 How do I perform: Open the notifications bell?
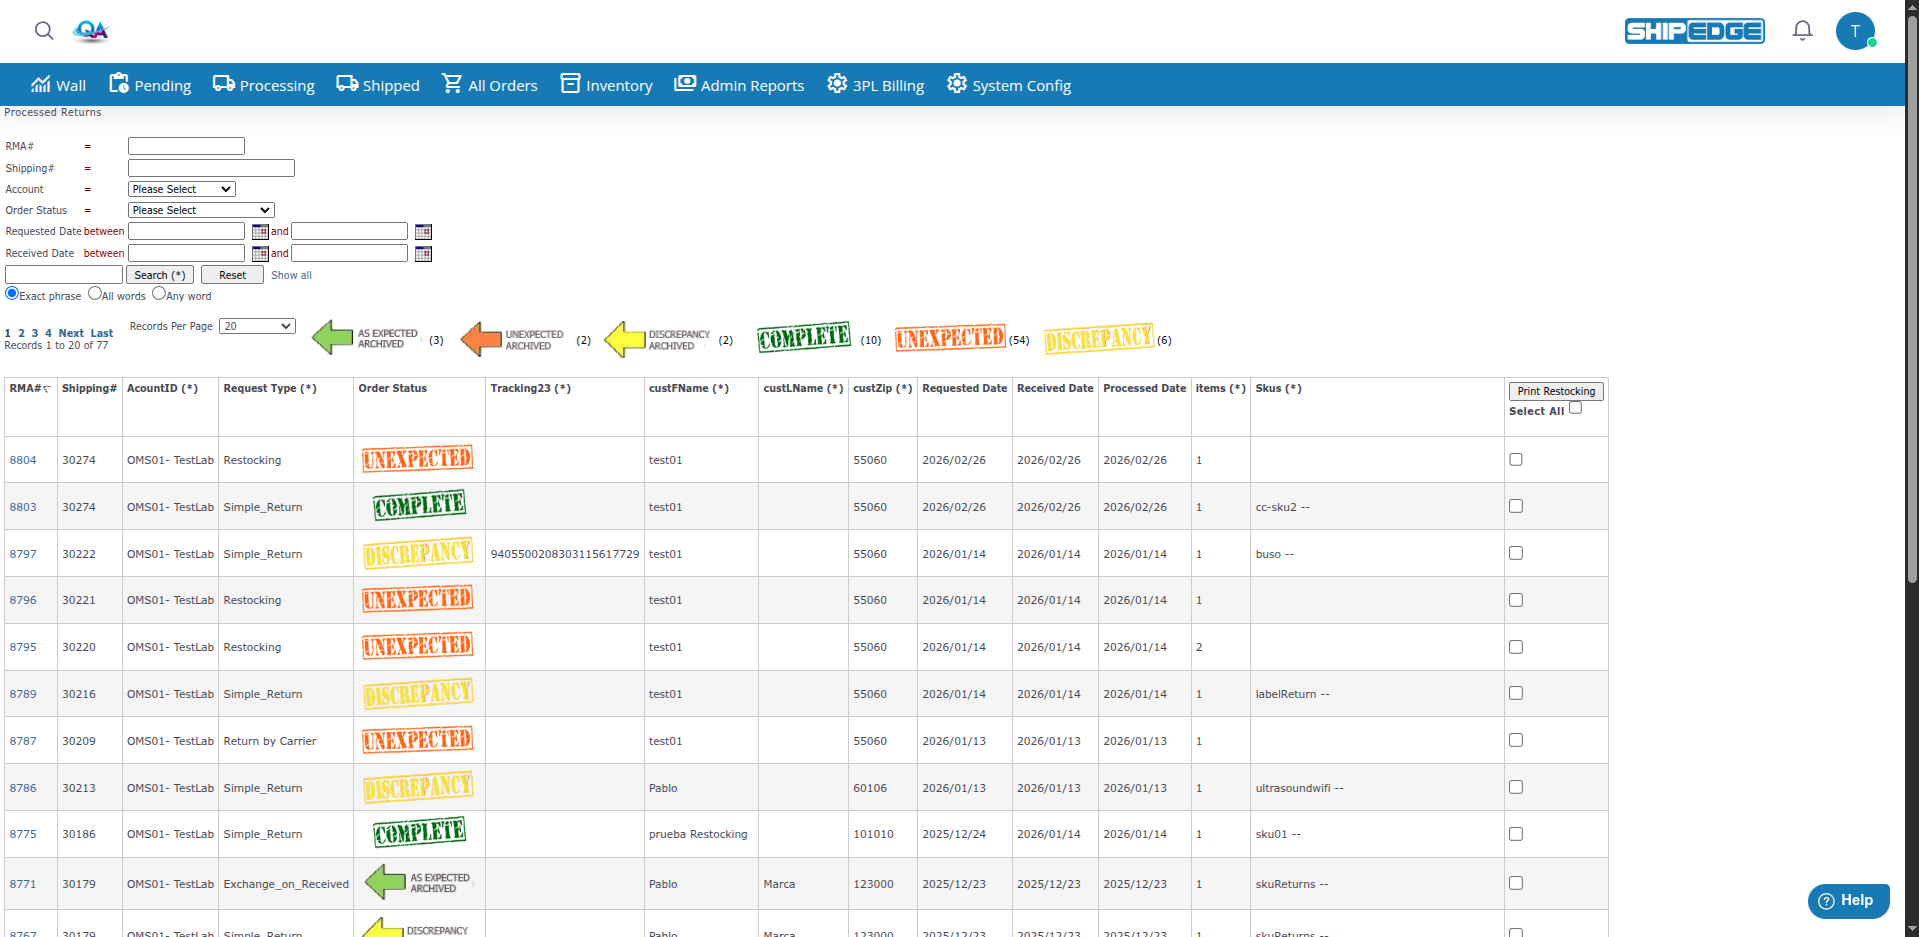pos(1802,31)
